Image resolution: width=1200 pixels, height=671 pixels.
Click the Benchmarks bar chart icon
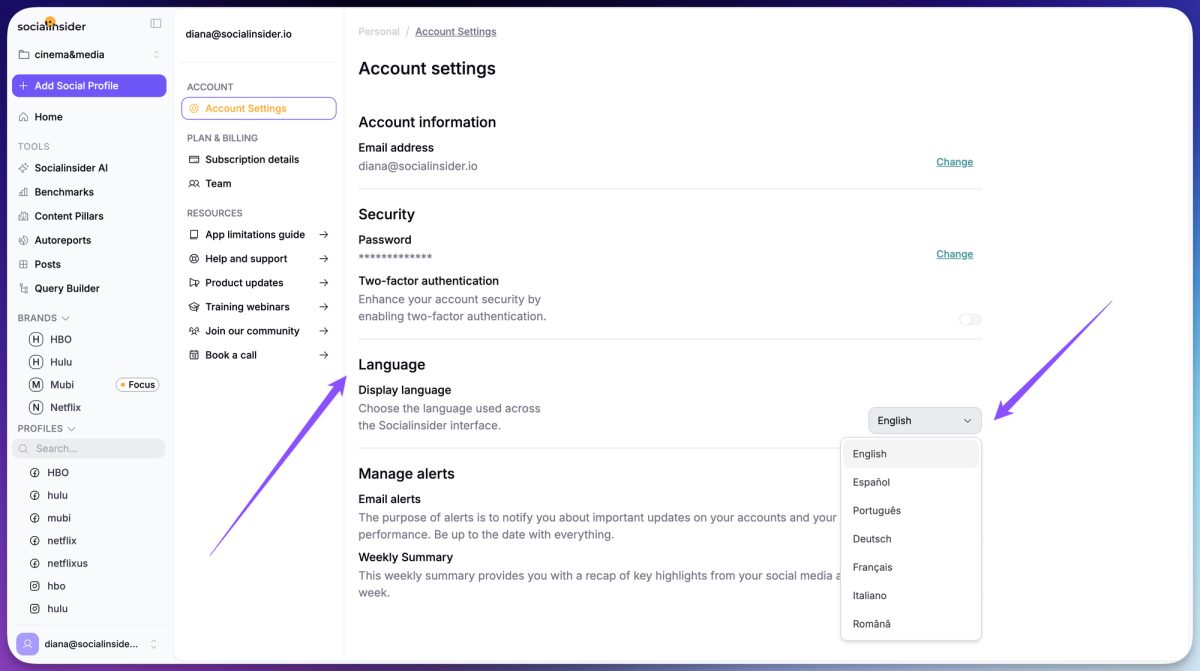24,192
